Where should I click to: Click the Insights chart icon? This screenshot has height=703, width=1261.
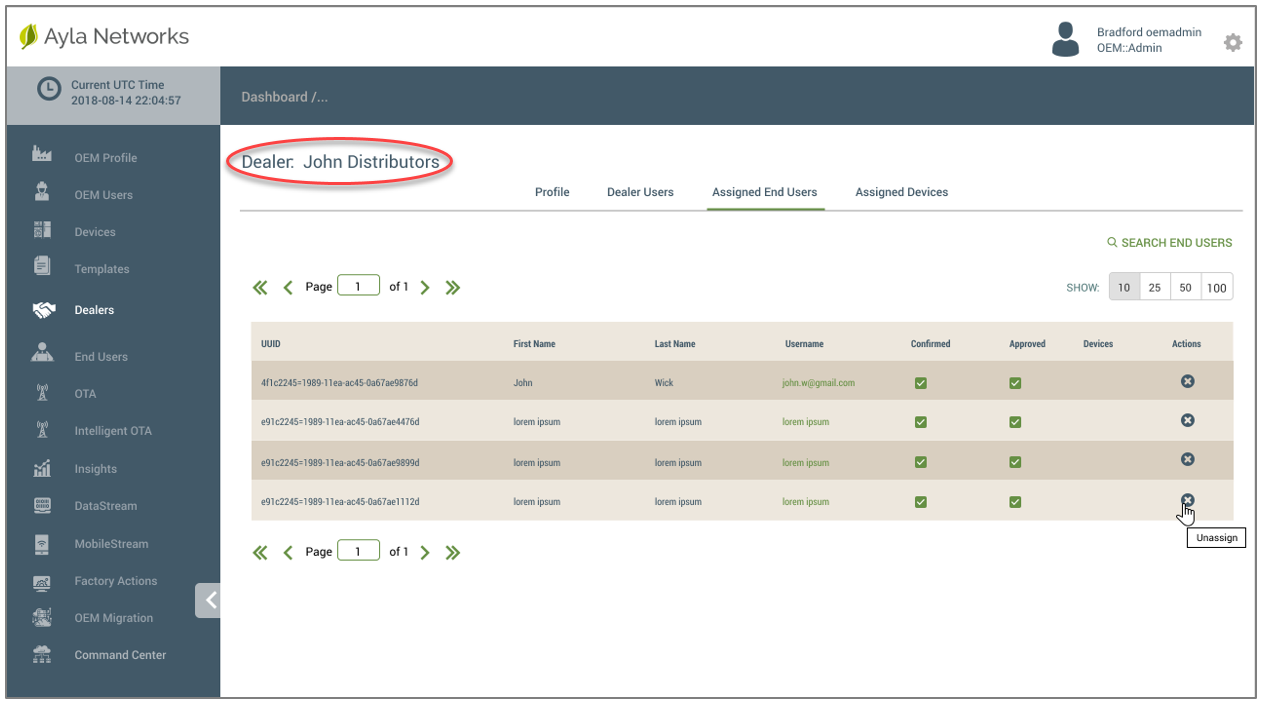(x=42, y=467)
